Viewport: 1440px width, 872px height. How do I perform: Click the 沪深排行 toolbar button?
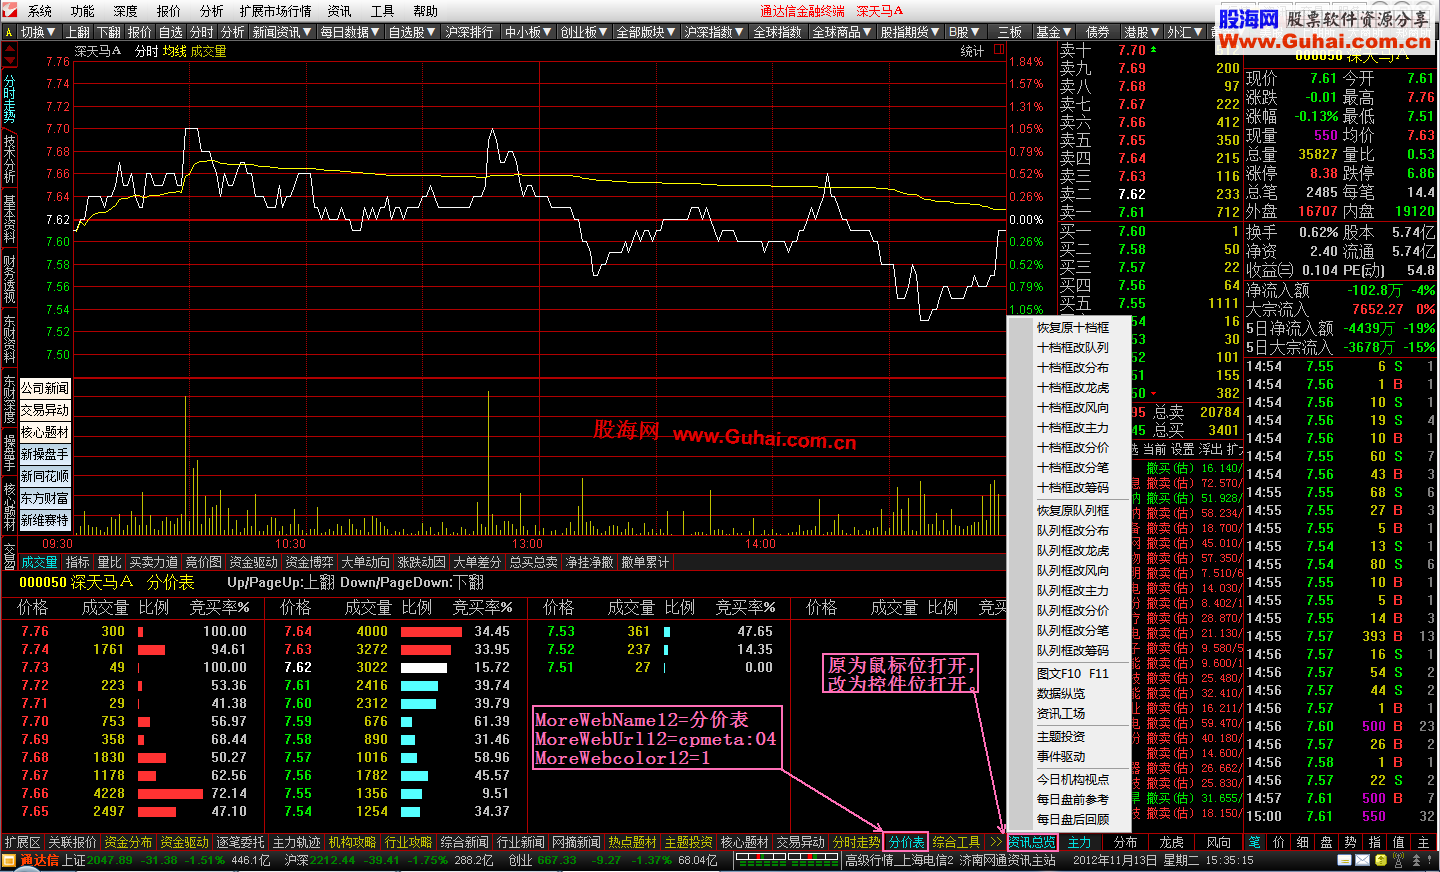click(470, 32)
